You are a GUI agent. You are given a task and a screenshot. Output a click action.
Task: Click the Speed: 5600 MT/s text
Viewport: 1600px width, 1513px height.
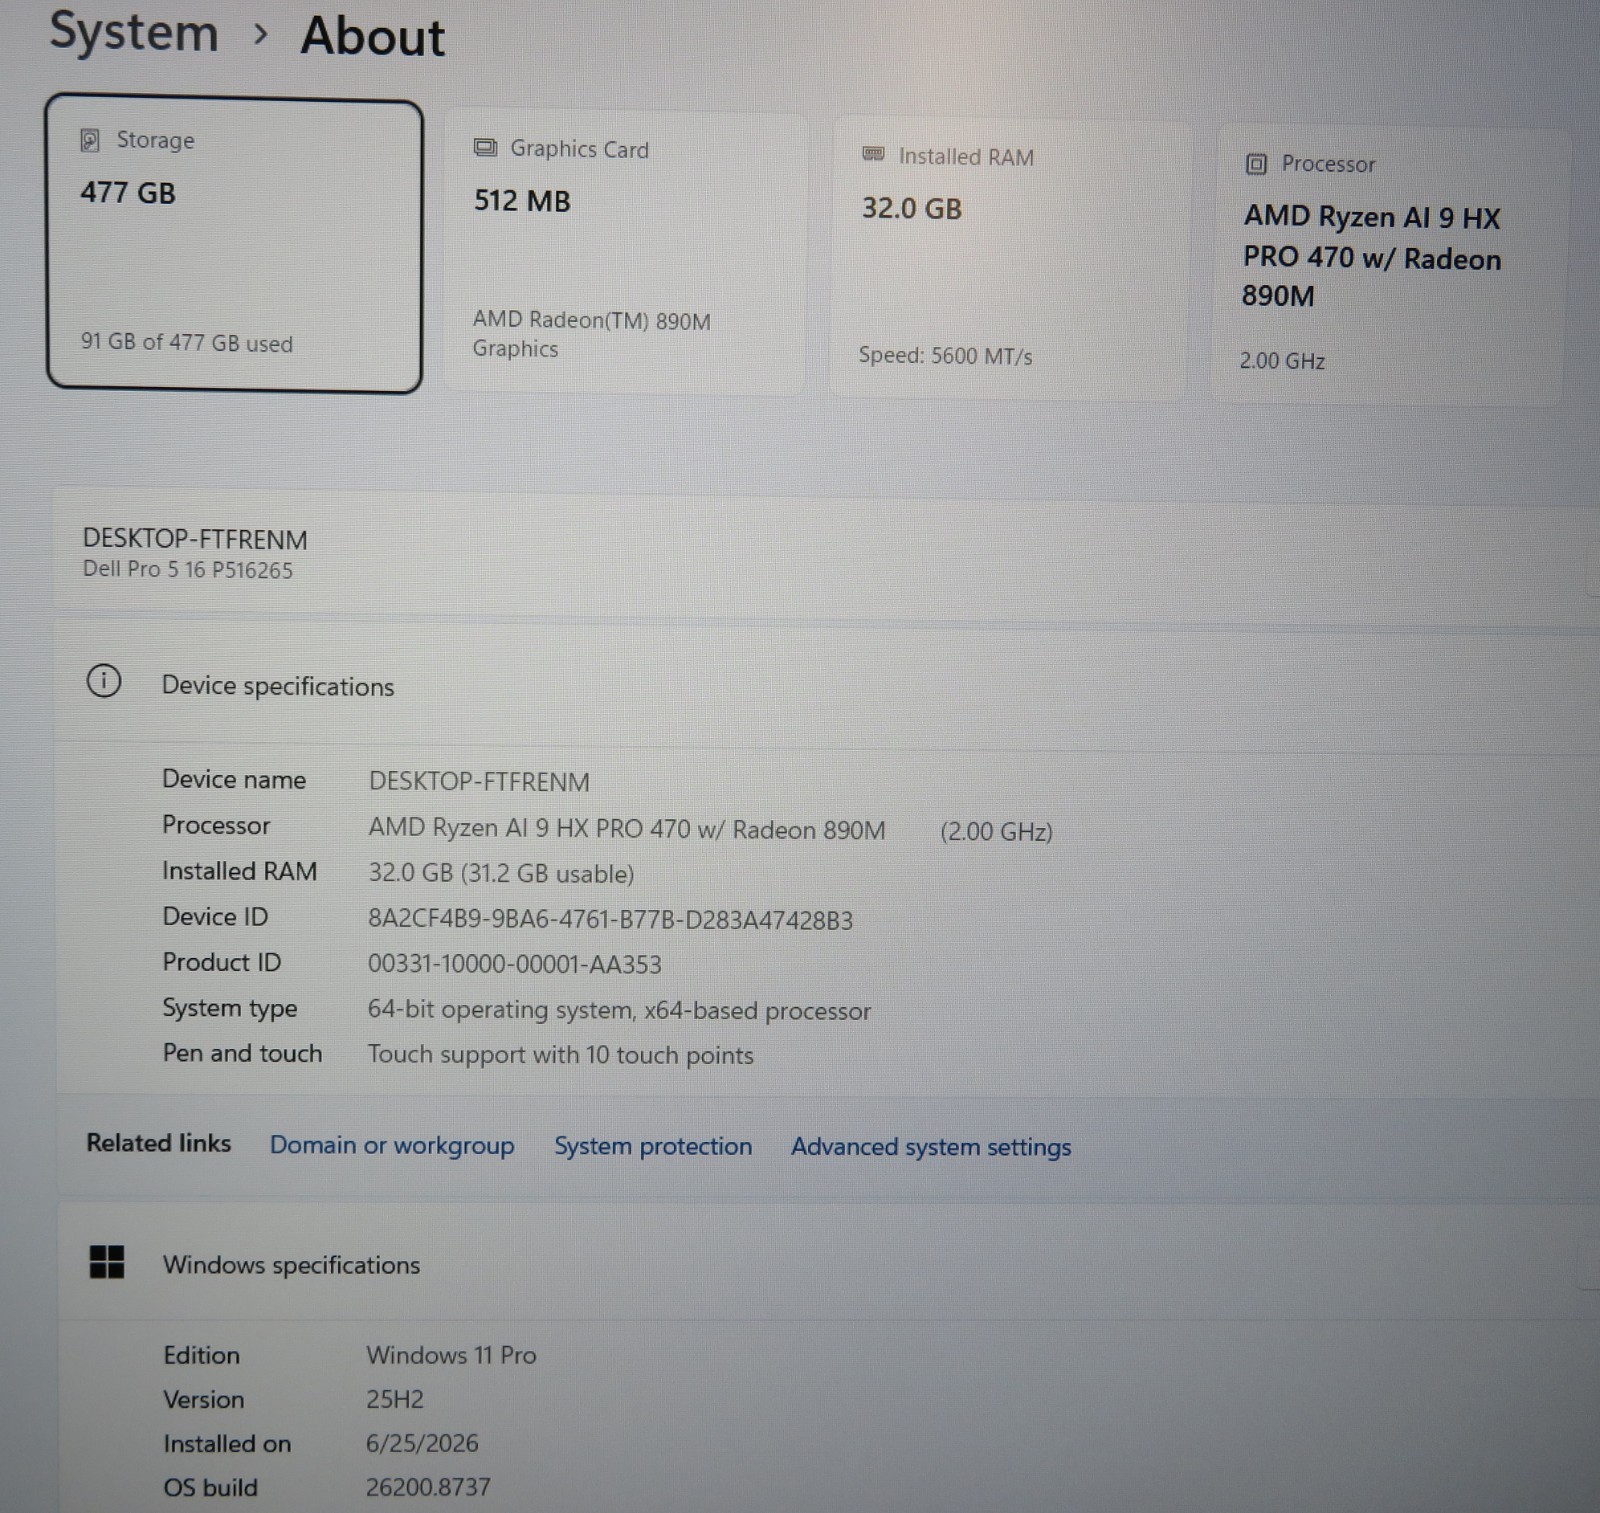pyautogui.click(x=945, y=355)
